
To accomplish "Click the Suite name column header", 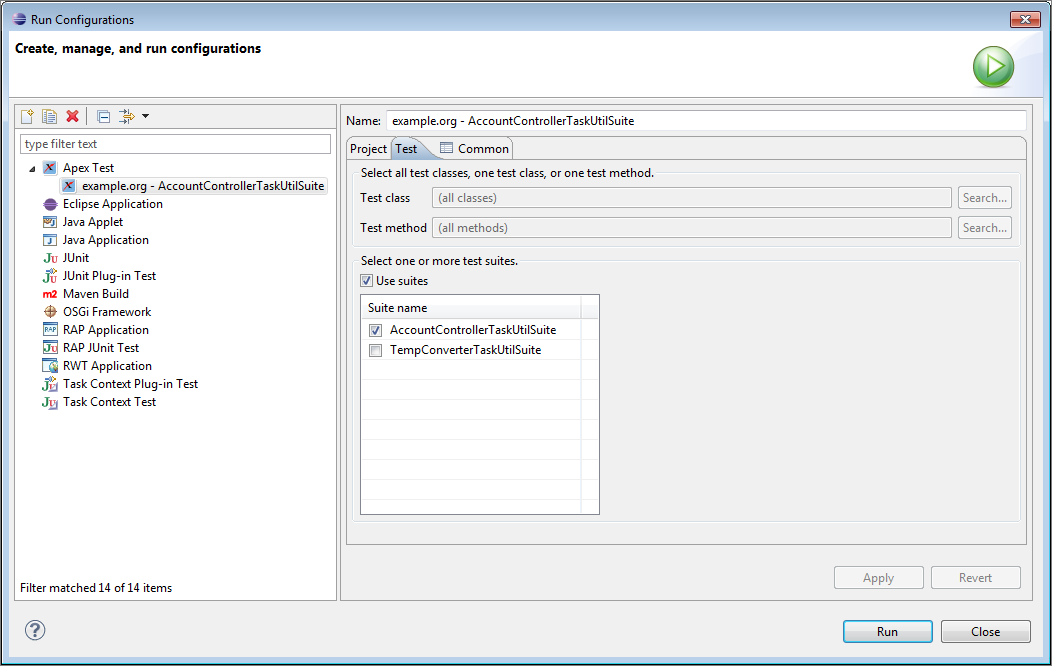I will (x=470, y=308).
